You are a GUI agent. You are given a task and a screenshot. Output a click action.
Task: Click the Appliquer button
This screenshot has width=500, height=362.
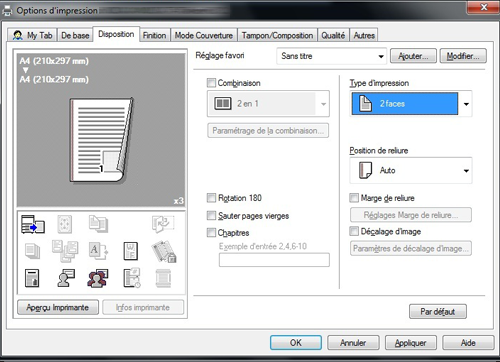point(411,342)
